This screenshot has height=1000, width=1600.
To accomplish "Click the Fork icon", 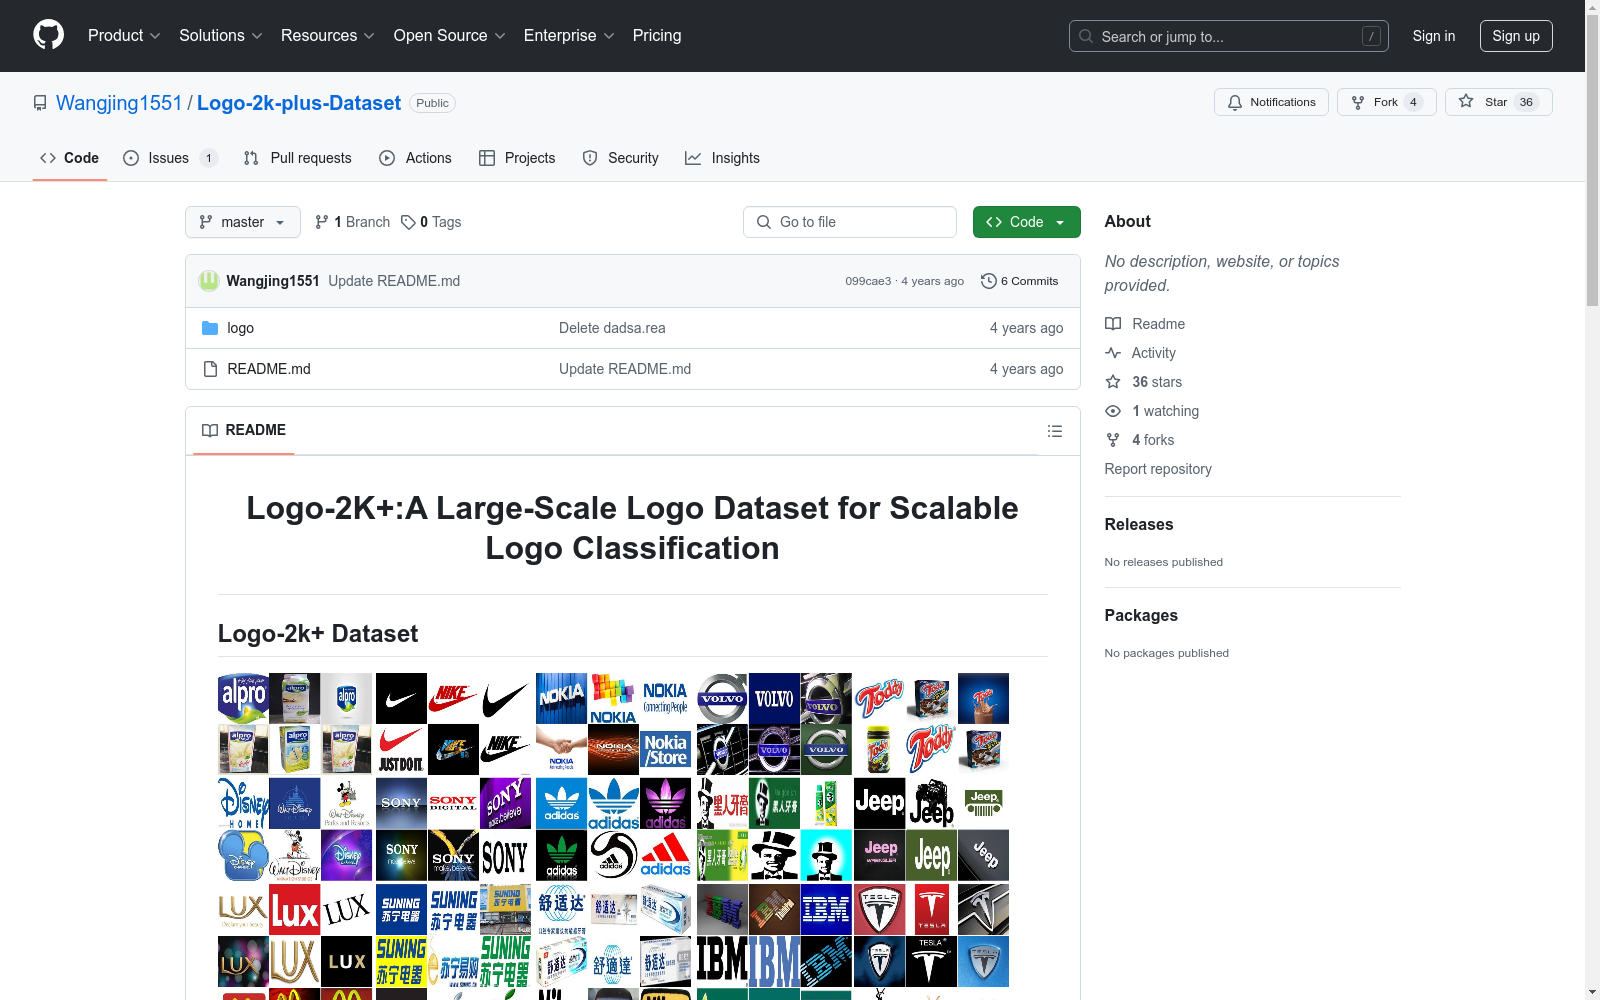I will point(1358,102).
